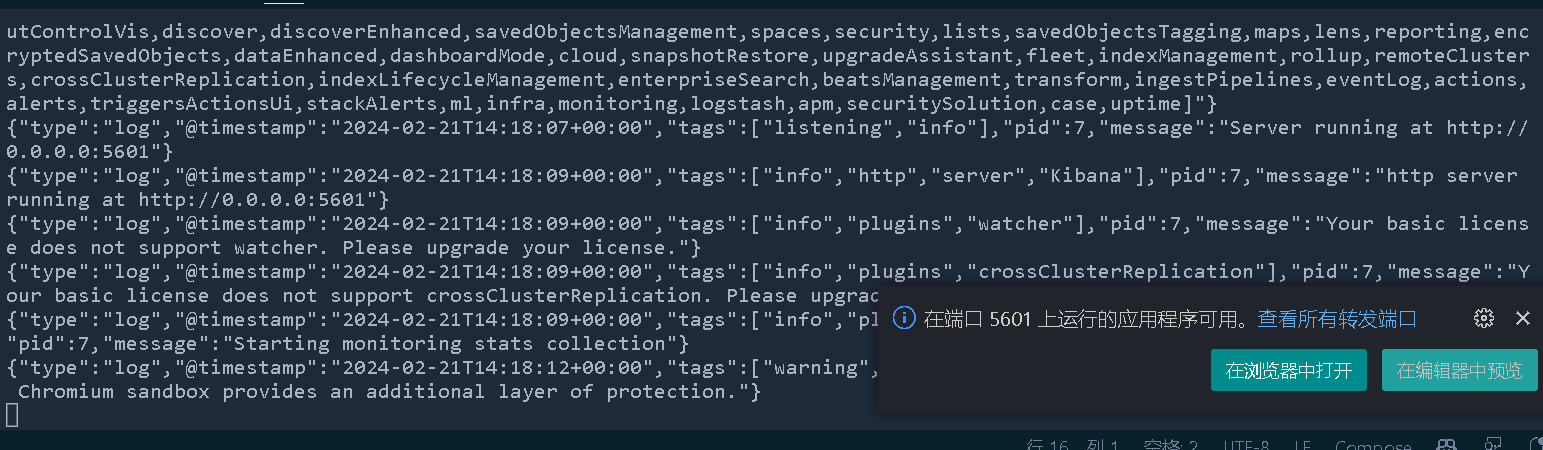Open the notifications bell at status bar edge
Image resolution: width=1543 pixels, height=450 pixels.
pos(1536,445)
